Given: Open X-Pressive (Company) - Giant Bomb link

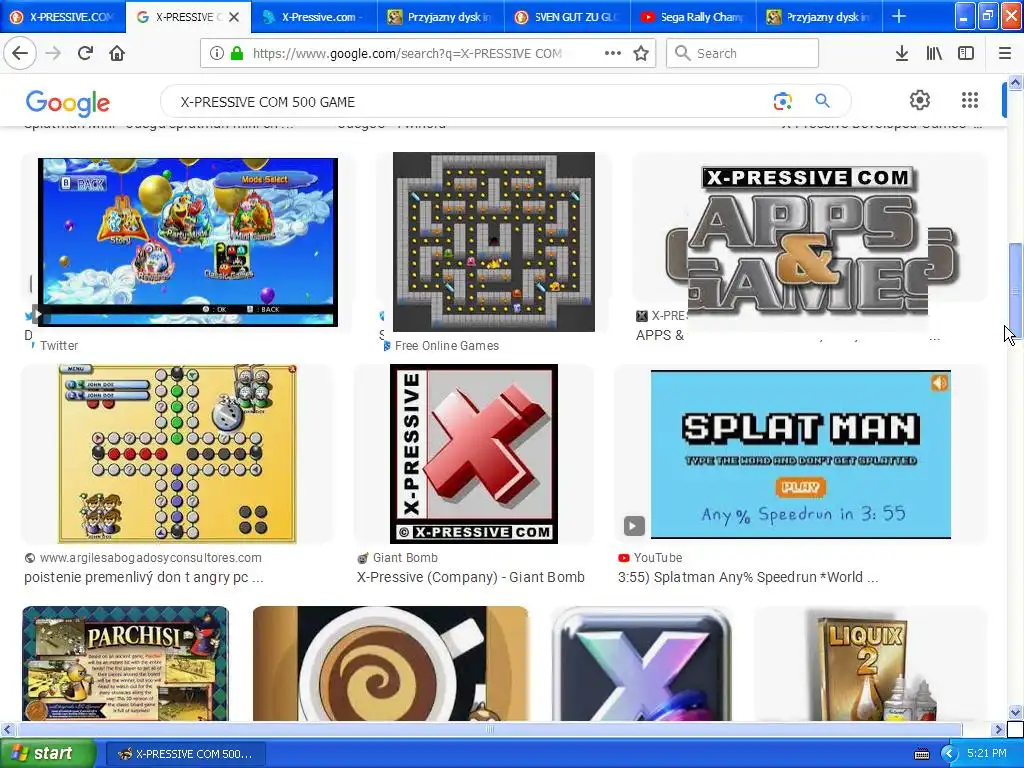Looking at the screenshot, I should (x=471, y=577).
